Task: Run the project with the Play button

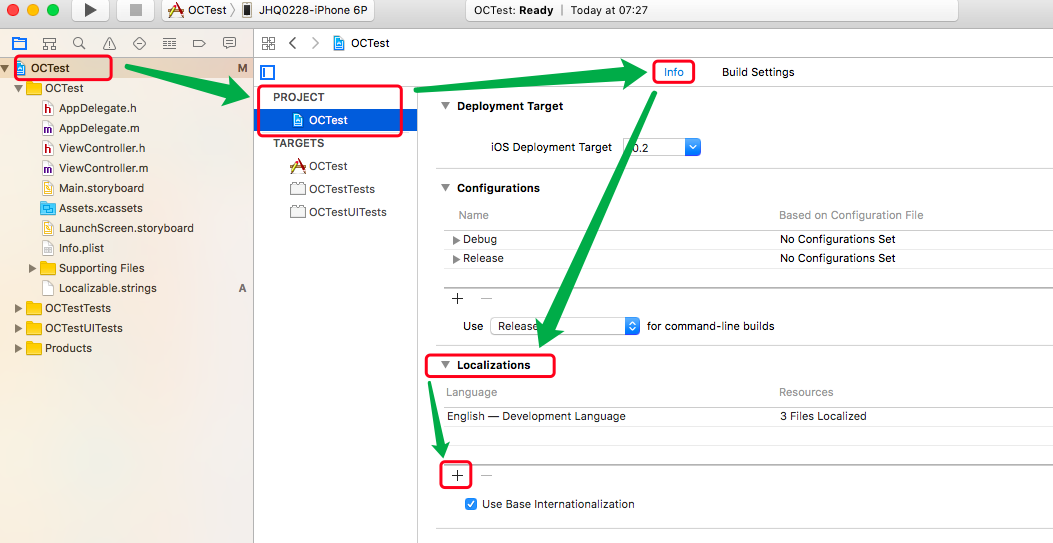Action: [x=90, y=10]
